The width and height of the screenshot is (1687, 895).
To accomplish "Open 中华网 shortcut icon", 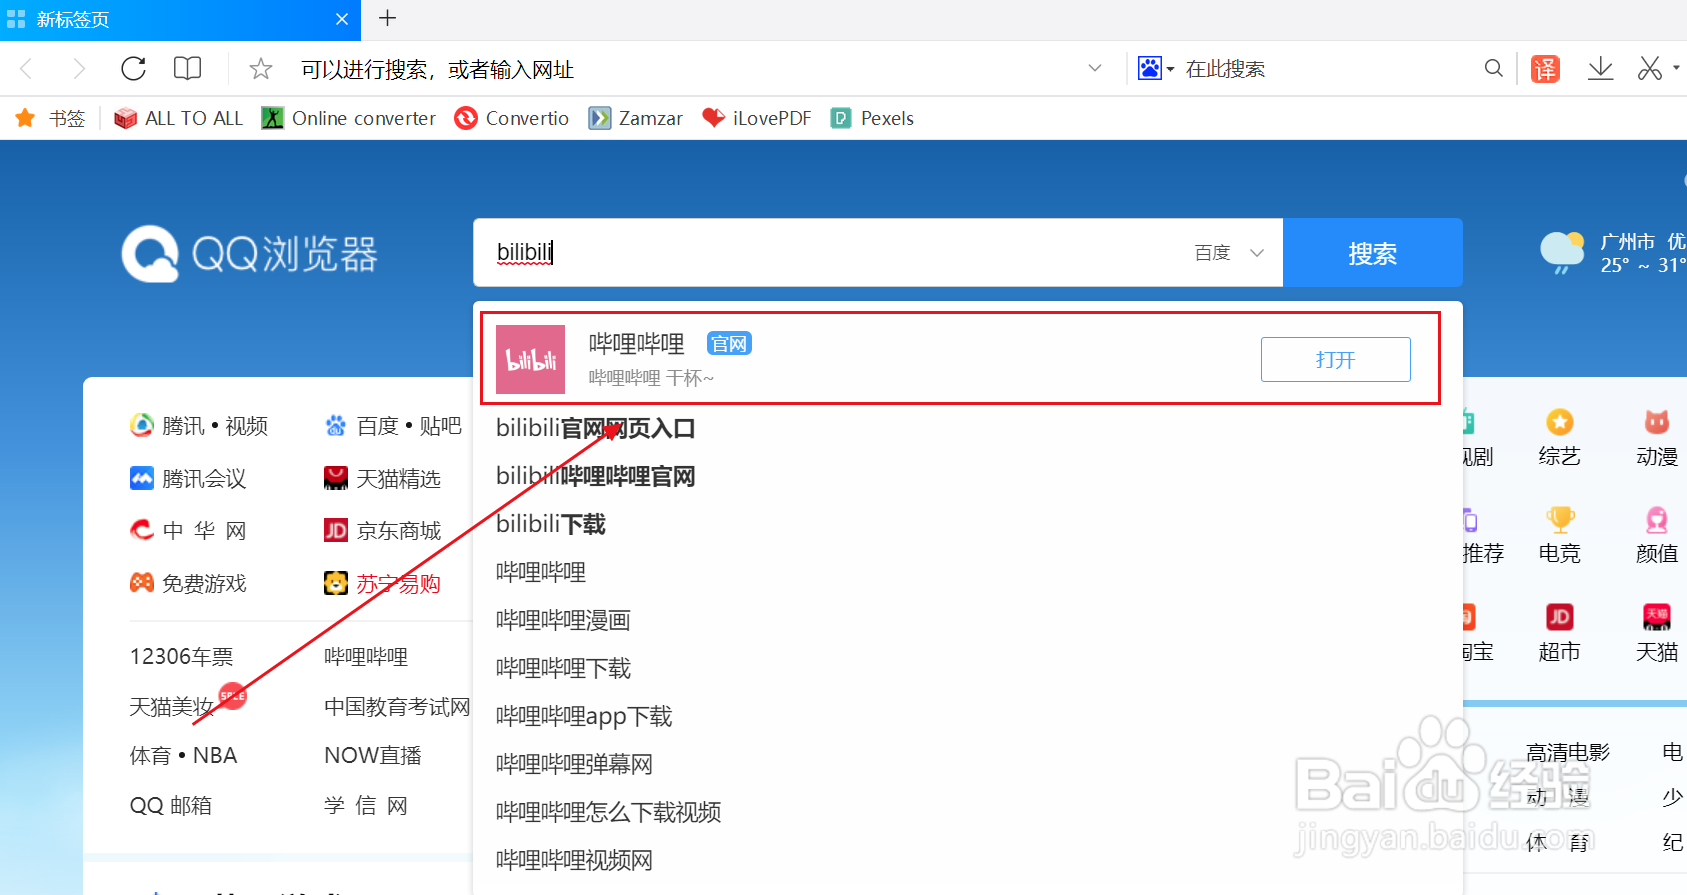I will pos(141,530).
